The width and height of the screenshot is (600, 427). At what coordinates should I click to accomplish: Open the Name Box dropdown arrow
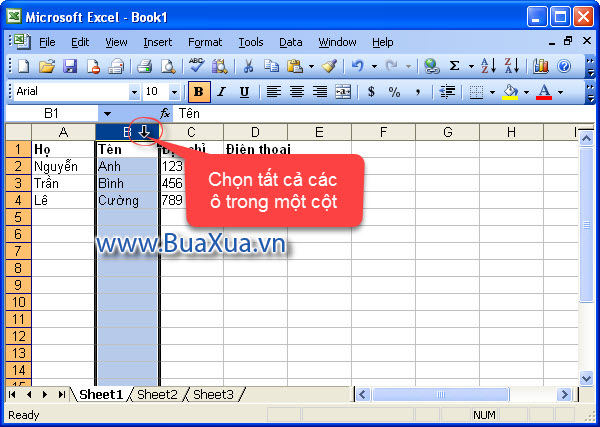click(107, 114)
